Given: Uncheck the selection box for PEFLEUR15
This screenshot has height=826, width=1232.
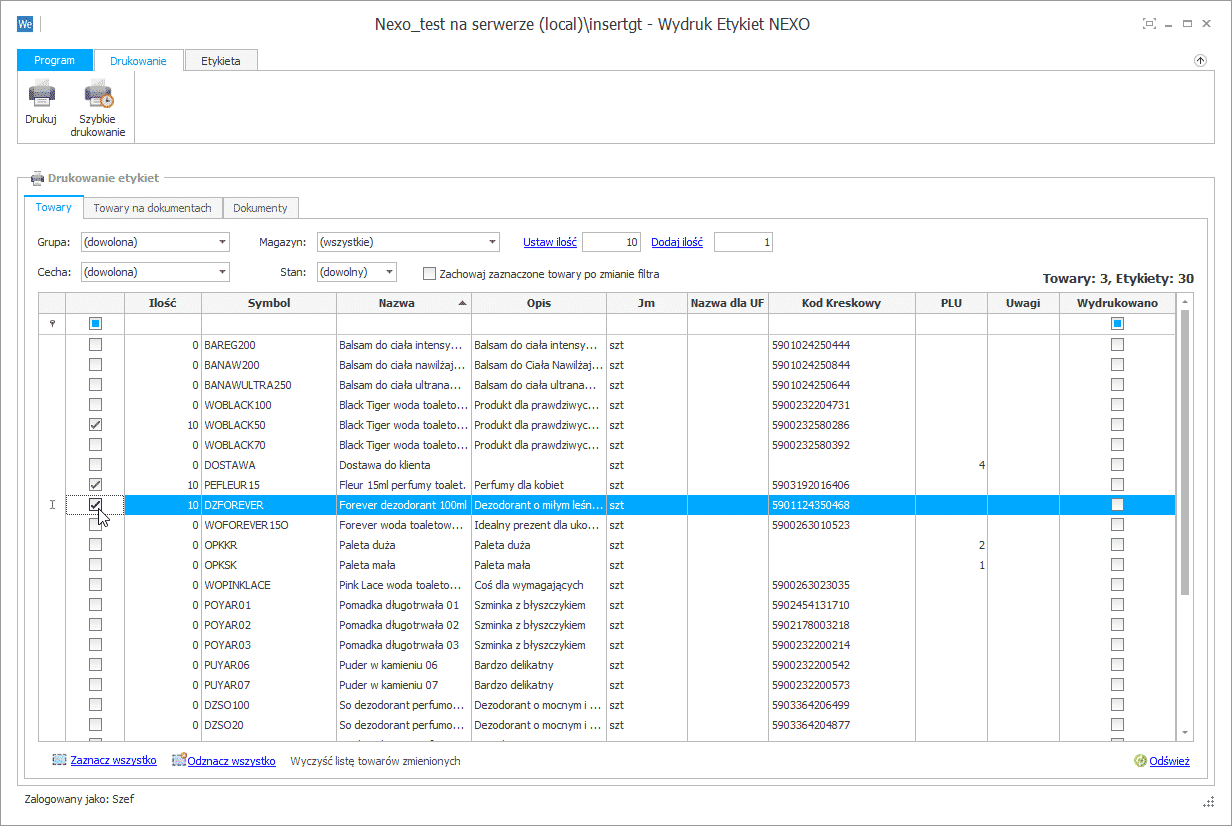Looking at the screenshot, I should (x=95, y=485).
